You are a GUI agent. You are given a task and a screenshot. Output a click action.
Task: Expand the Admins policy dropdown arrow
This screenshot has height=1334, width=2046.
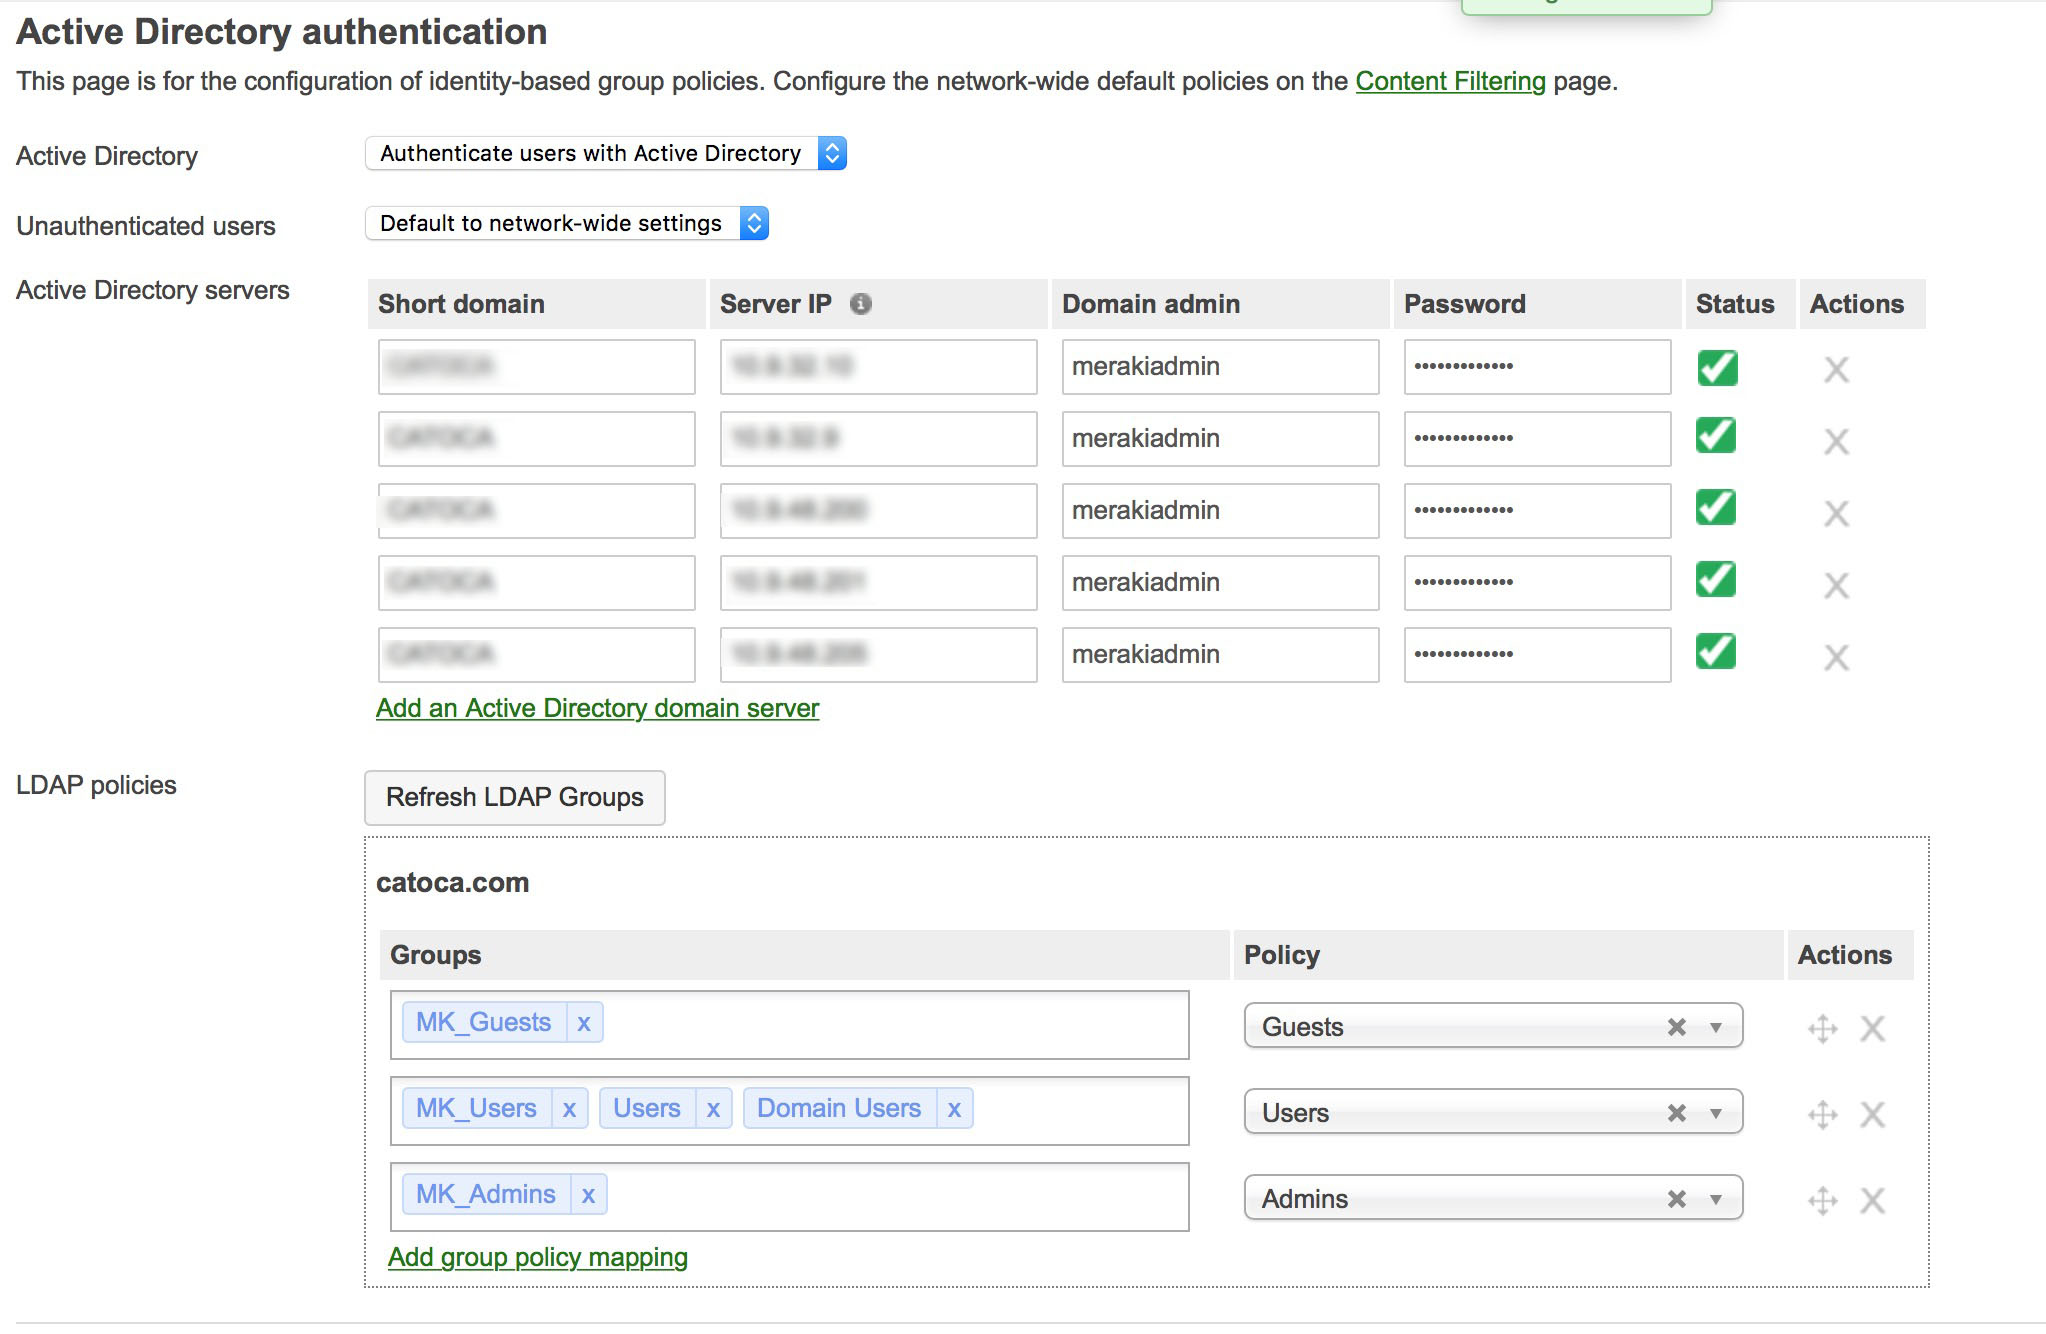click(x=1716, y=1199)
